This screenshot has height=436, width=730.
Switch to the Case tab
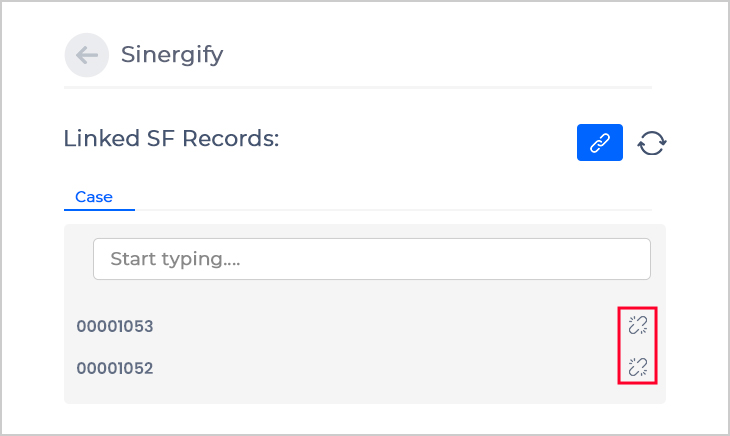[x=94, y=197]
